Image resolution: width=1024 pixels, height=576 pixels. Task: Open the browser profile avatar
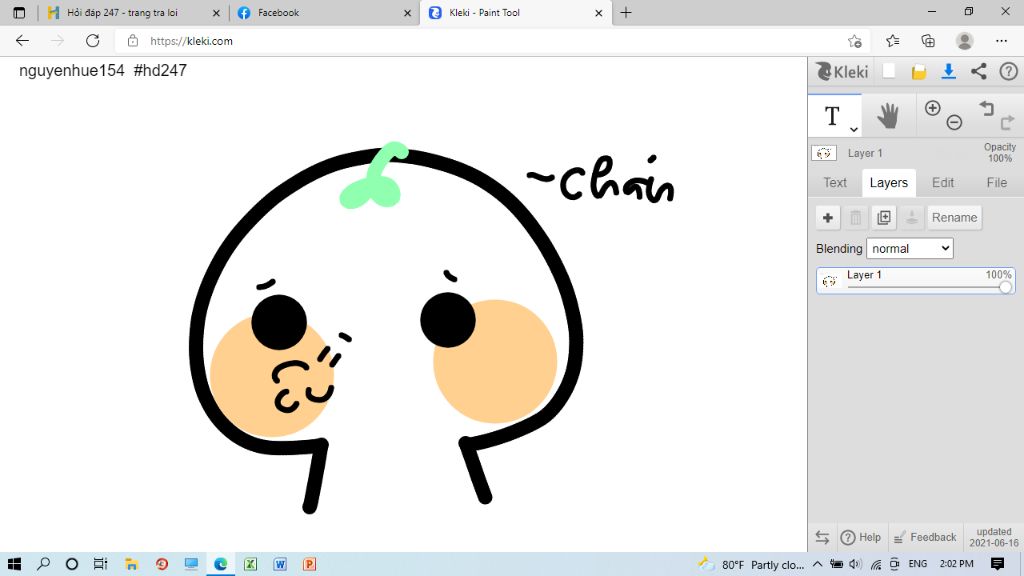click(x=965, y=40)
